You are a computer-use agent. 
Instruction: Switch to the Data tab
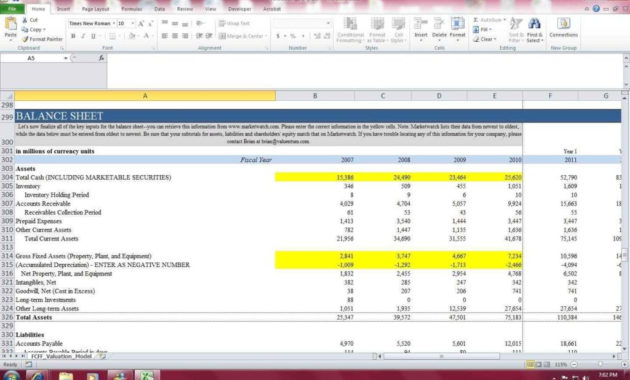pos(159,8)
